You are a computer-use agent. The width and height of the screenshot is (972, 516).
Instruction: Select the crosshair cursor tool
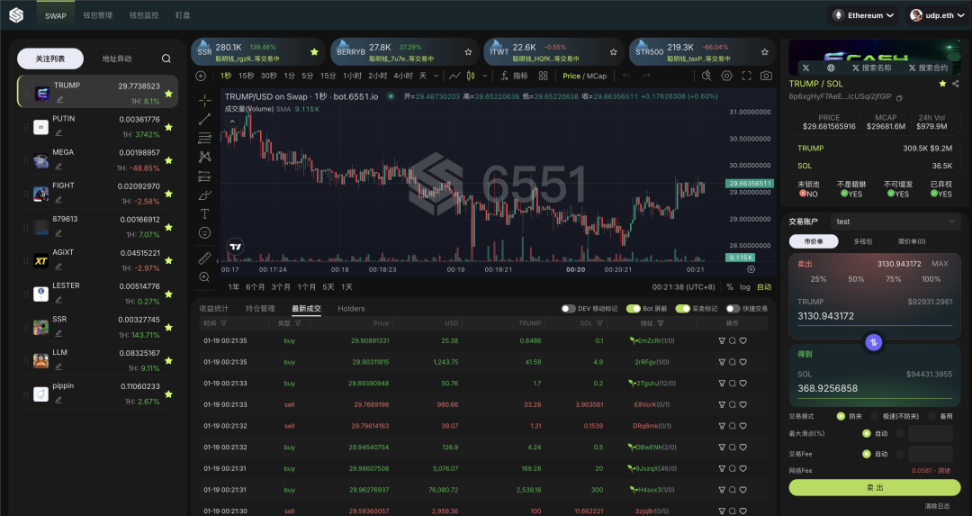(205, 100)
